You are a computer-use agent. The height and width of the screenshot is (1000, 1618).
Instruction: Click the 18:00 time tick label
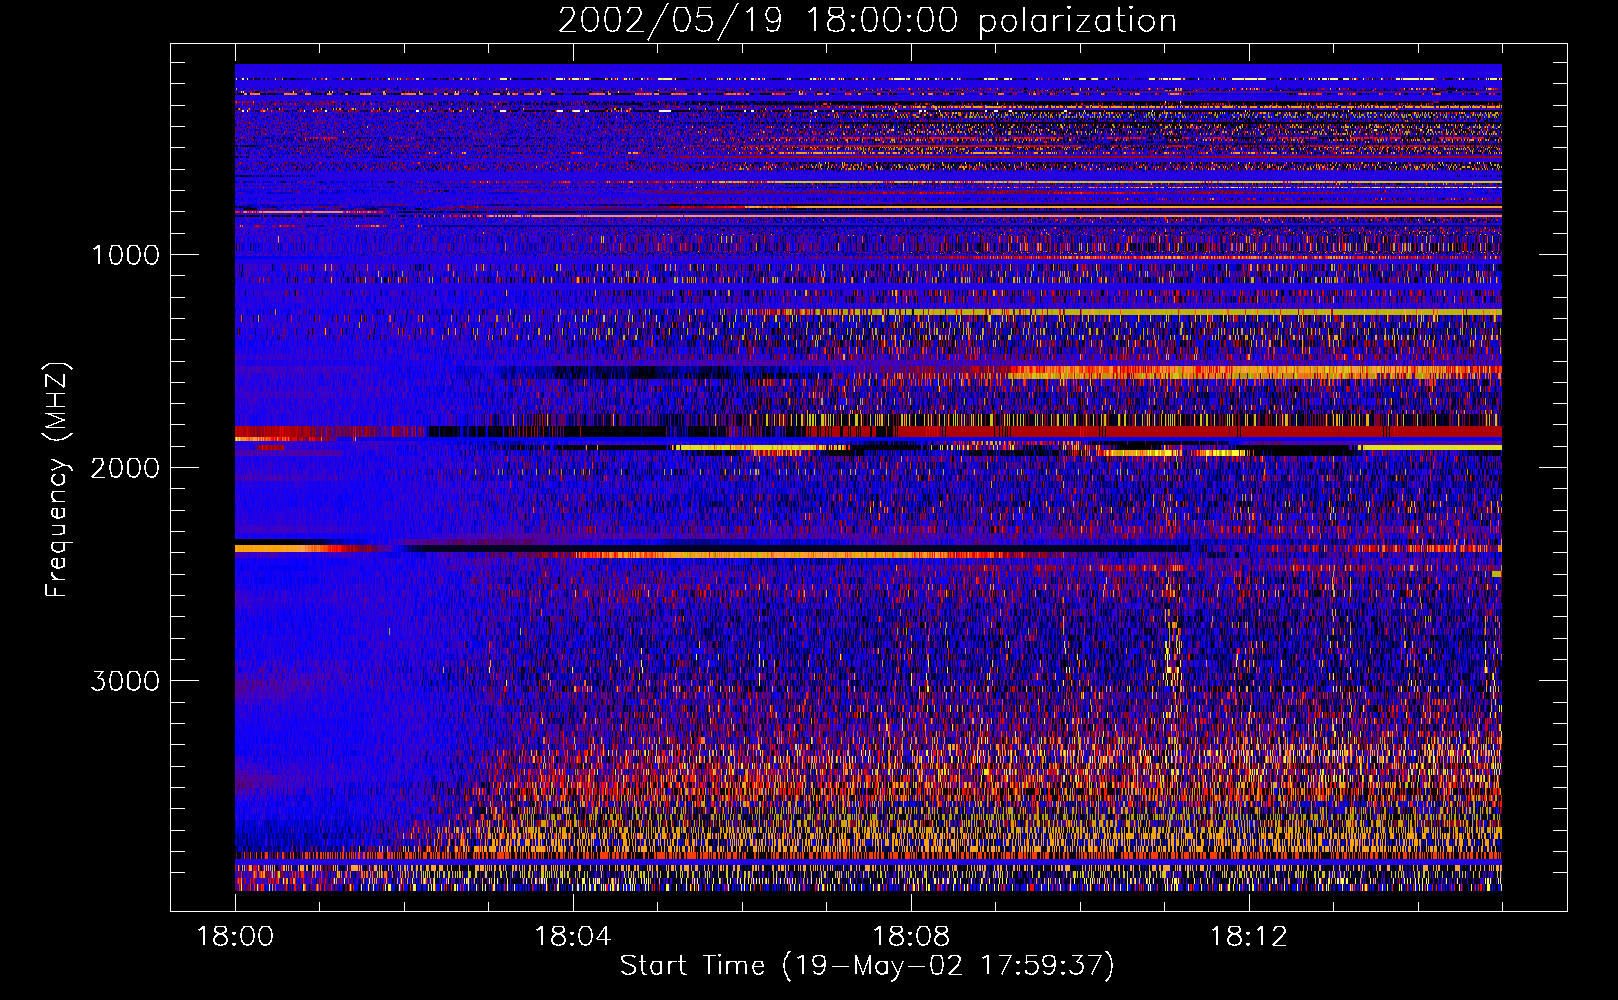pos(235,937)
